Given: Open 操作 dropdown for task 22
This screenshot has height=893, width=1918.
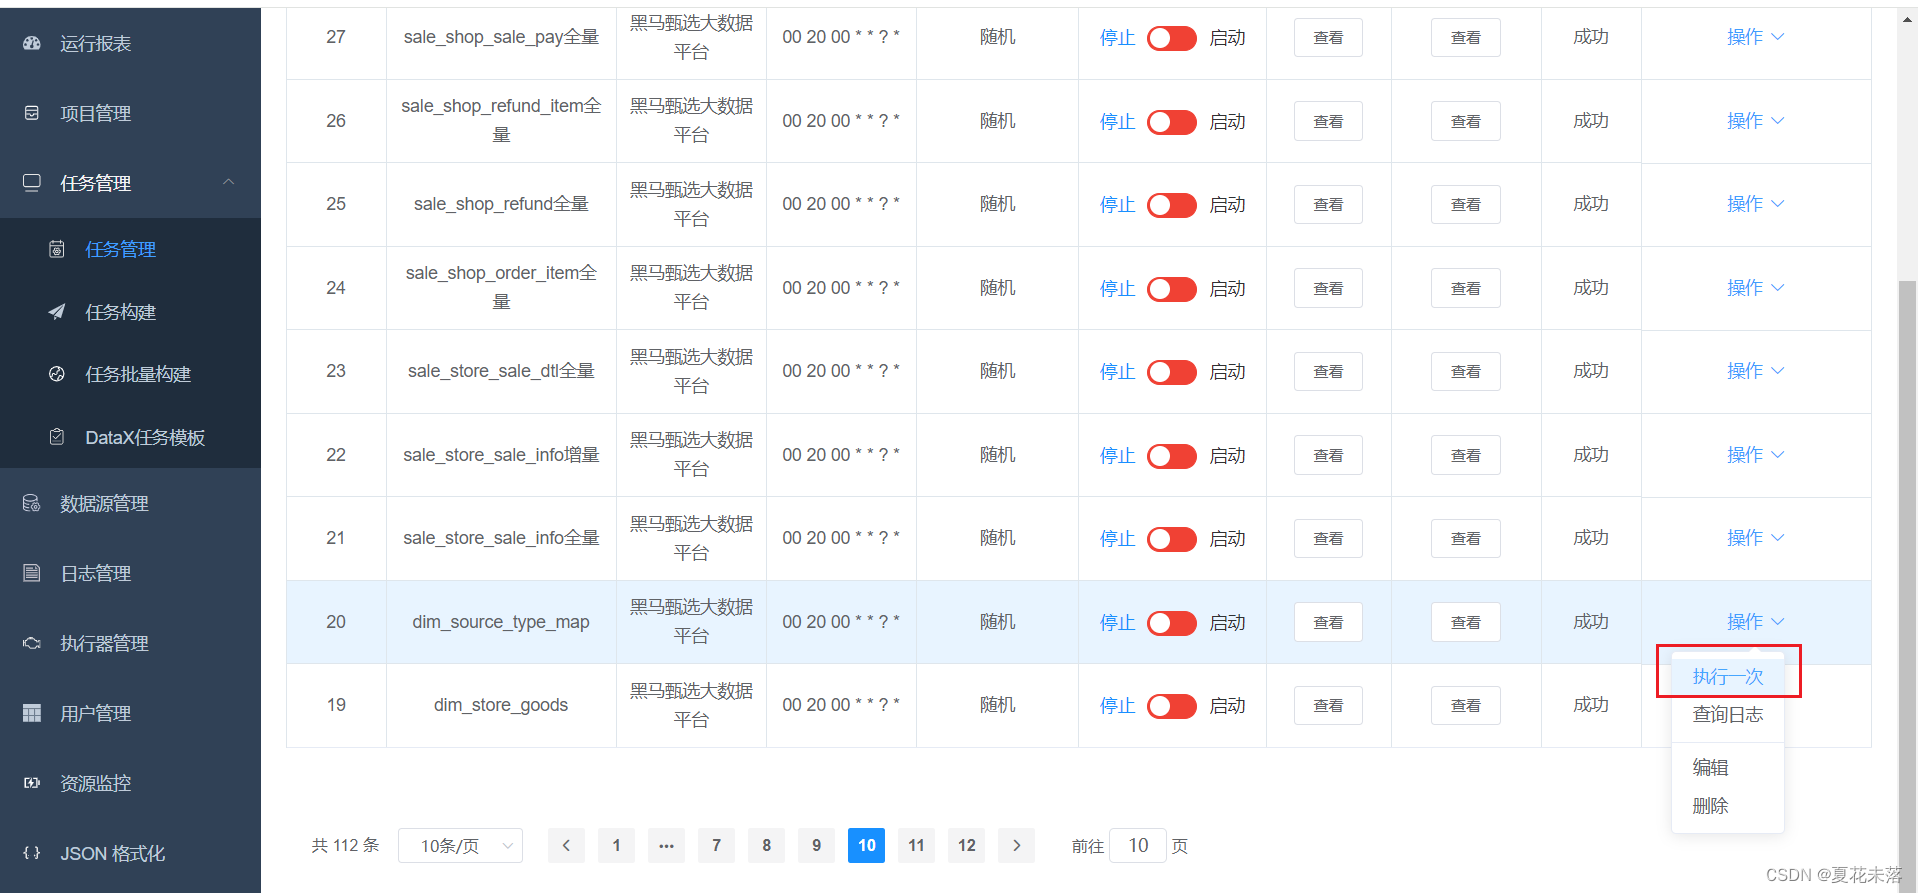Looking at the screenshot, I should [x=1755, y=455].
